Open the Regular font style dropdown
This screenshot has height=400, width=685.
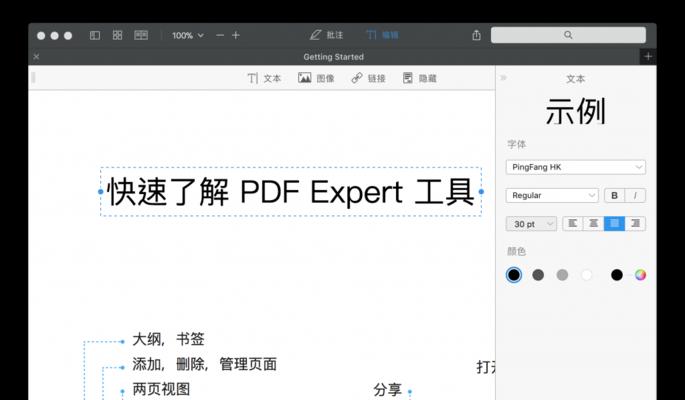tap(552, 195)
